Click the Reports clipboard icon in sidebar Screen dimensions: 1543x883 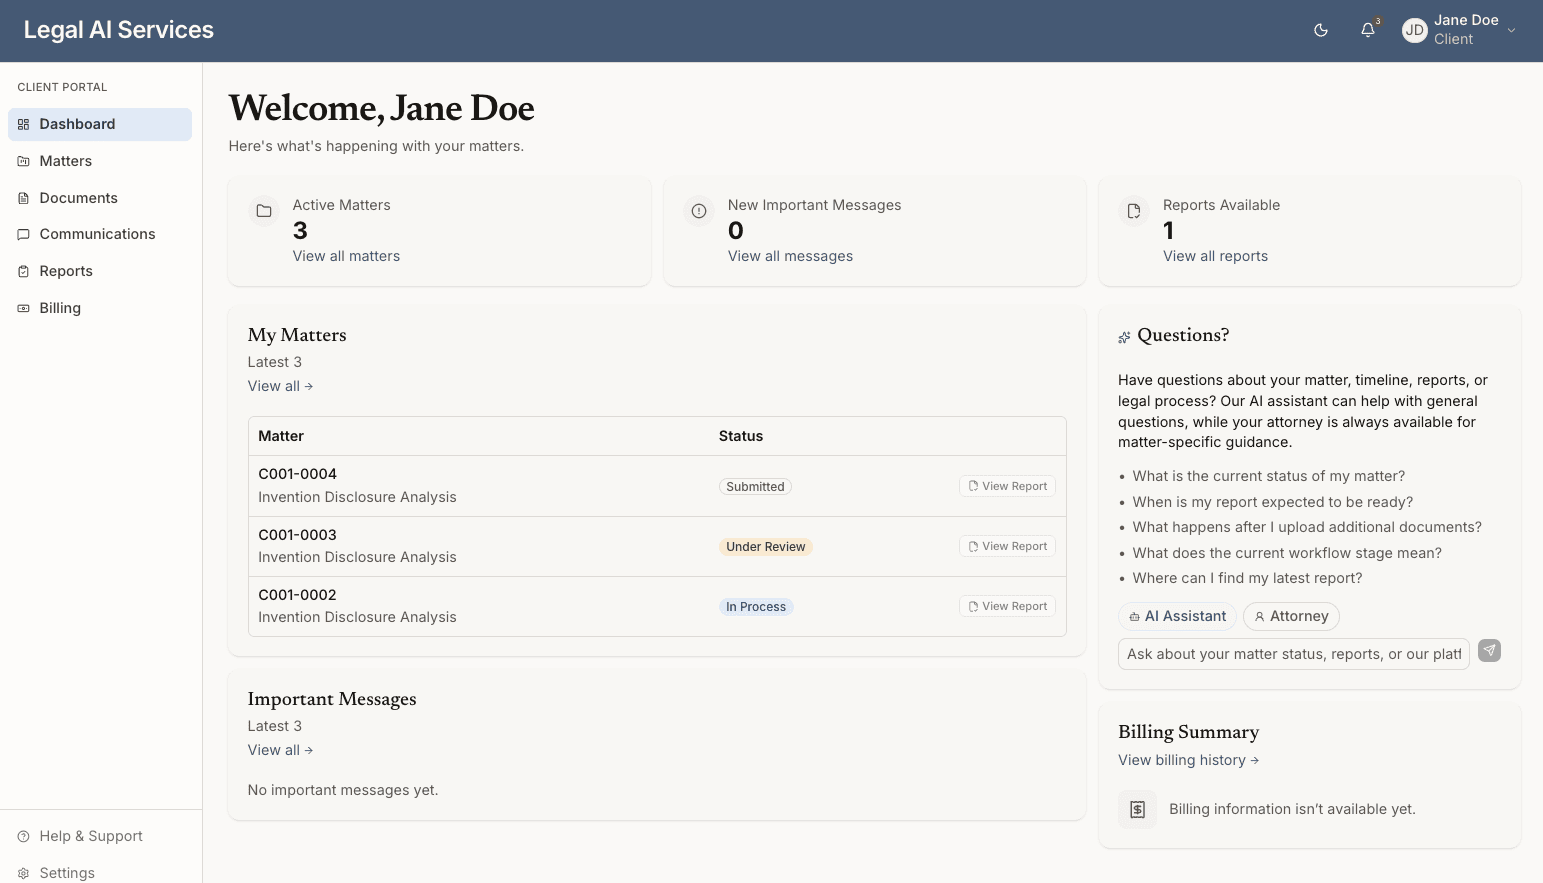pos(23,271)
